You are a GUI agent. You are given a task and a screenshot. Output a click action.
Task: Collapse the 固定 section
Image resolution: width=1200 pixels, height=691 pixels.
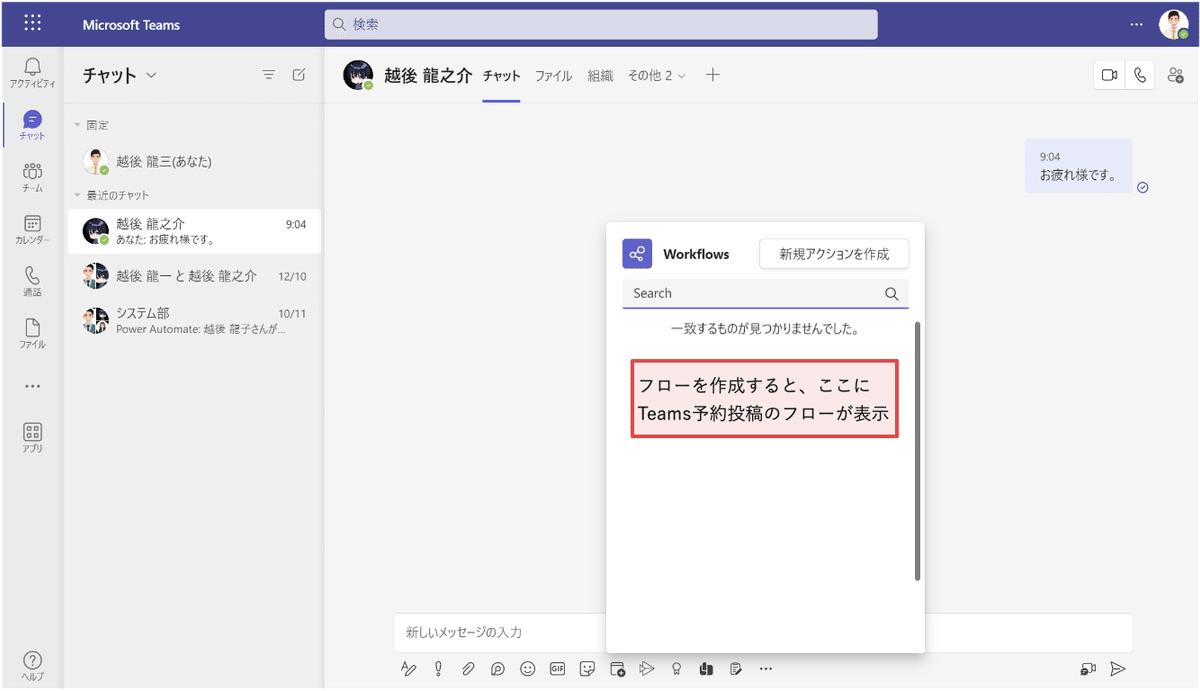point(77,125)
